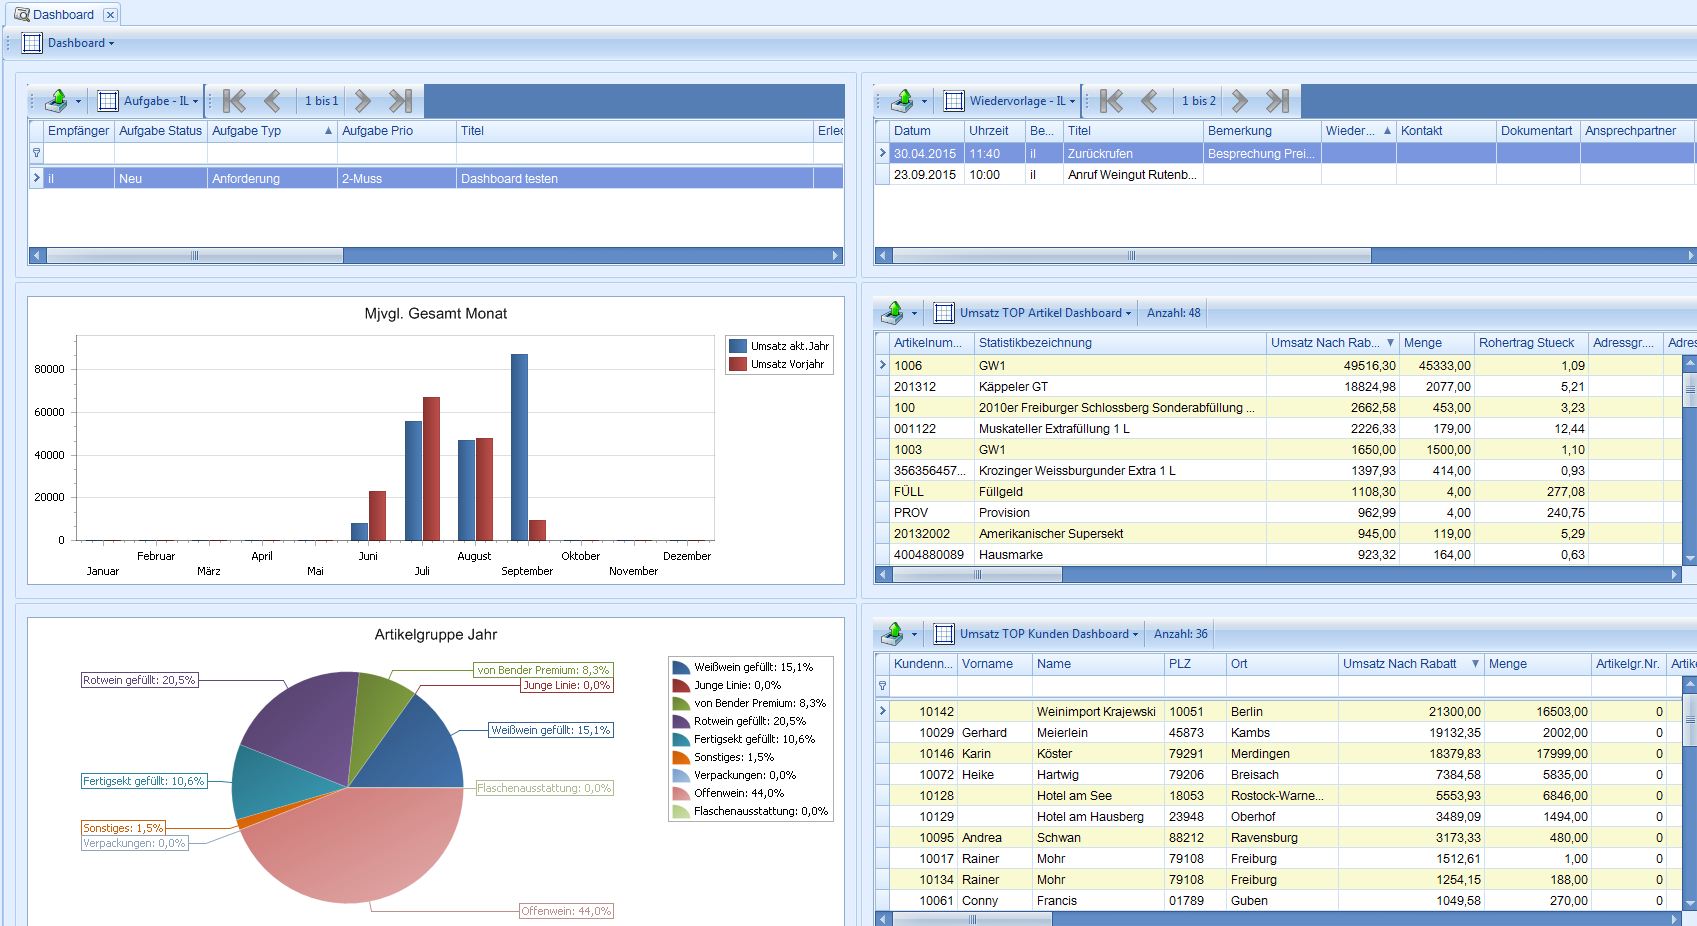1697x926 pixels.
Task: Go to previous record in Wiedervorlage panel
Action: 1149,101
